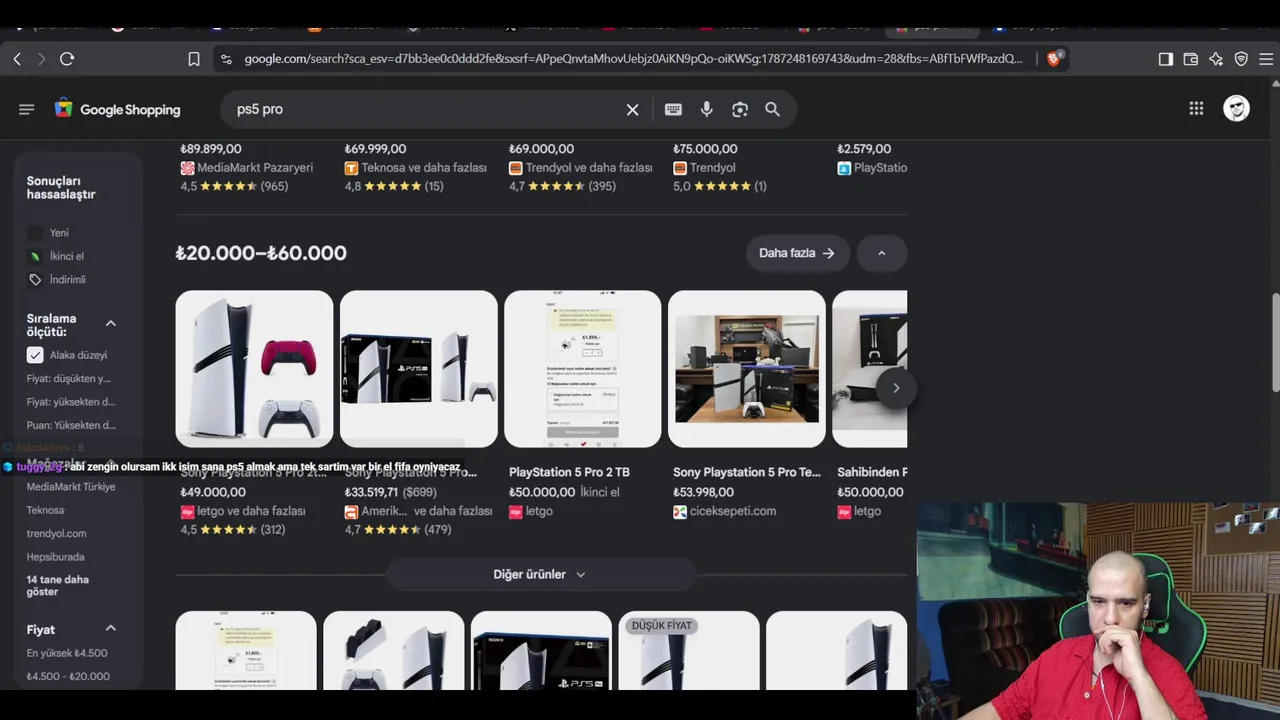
Task: Filter by MediaMarkt Türkiye store
Action: pos(71,487)
